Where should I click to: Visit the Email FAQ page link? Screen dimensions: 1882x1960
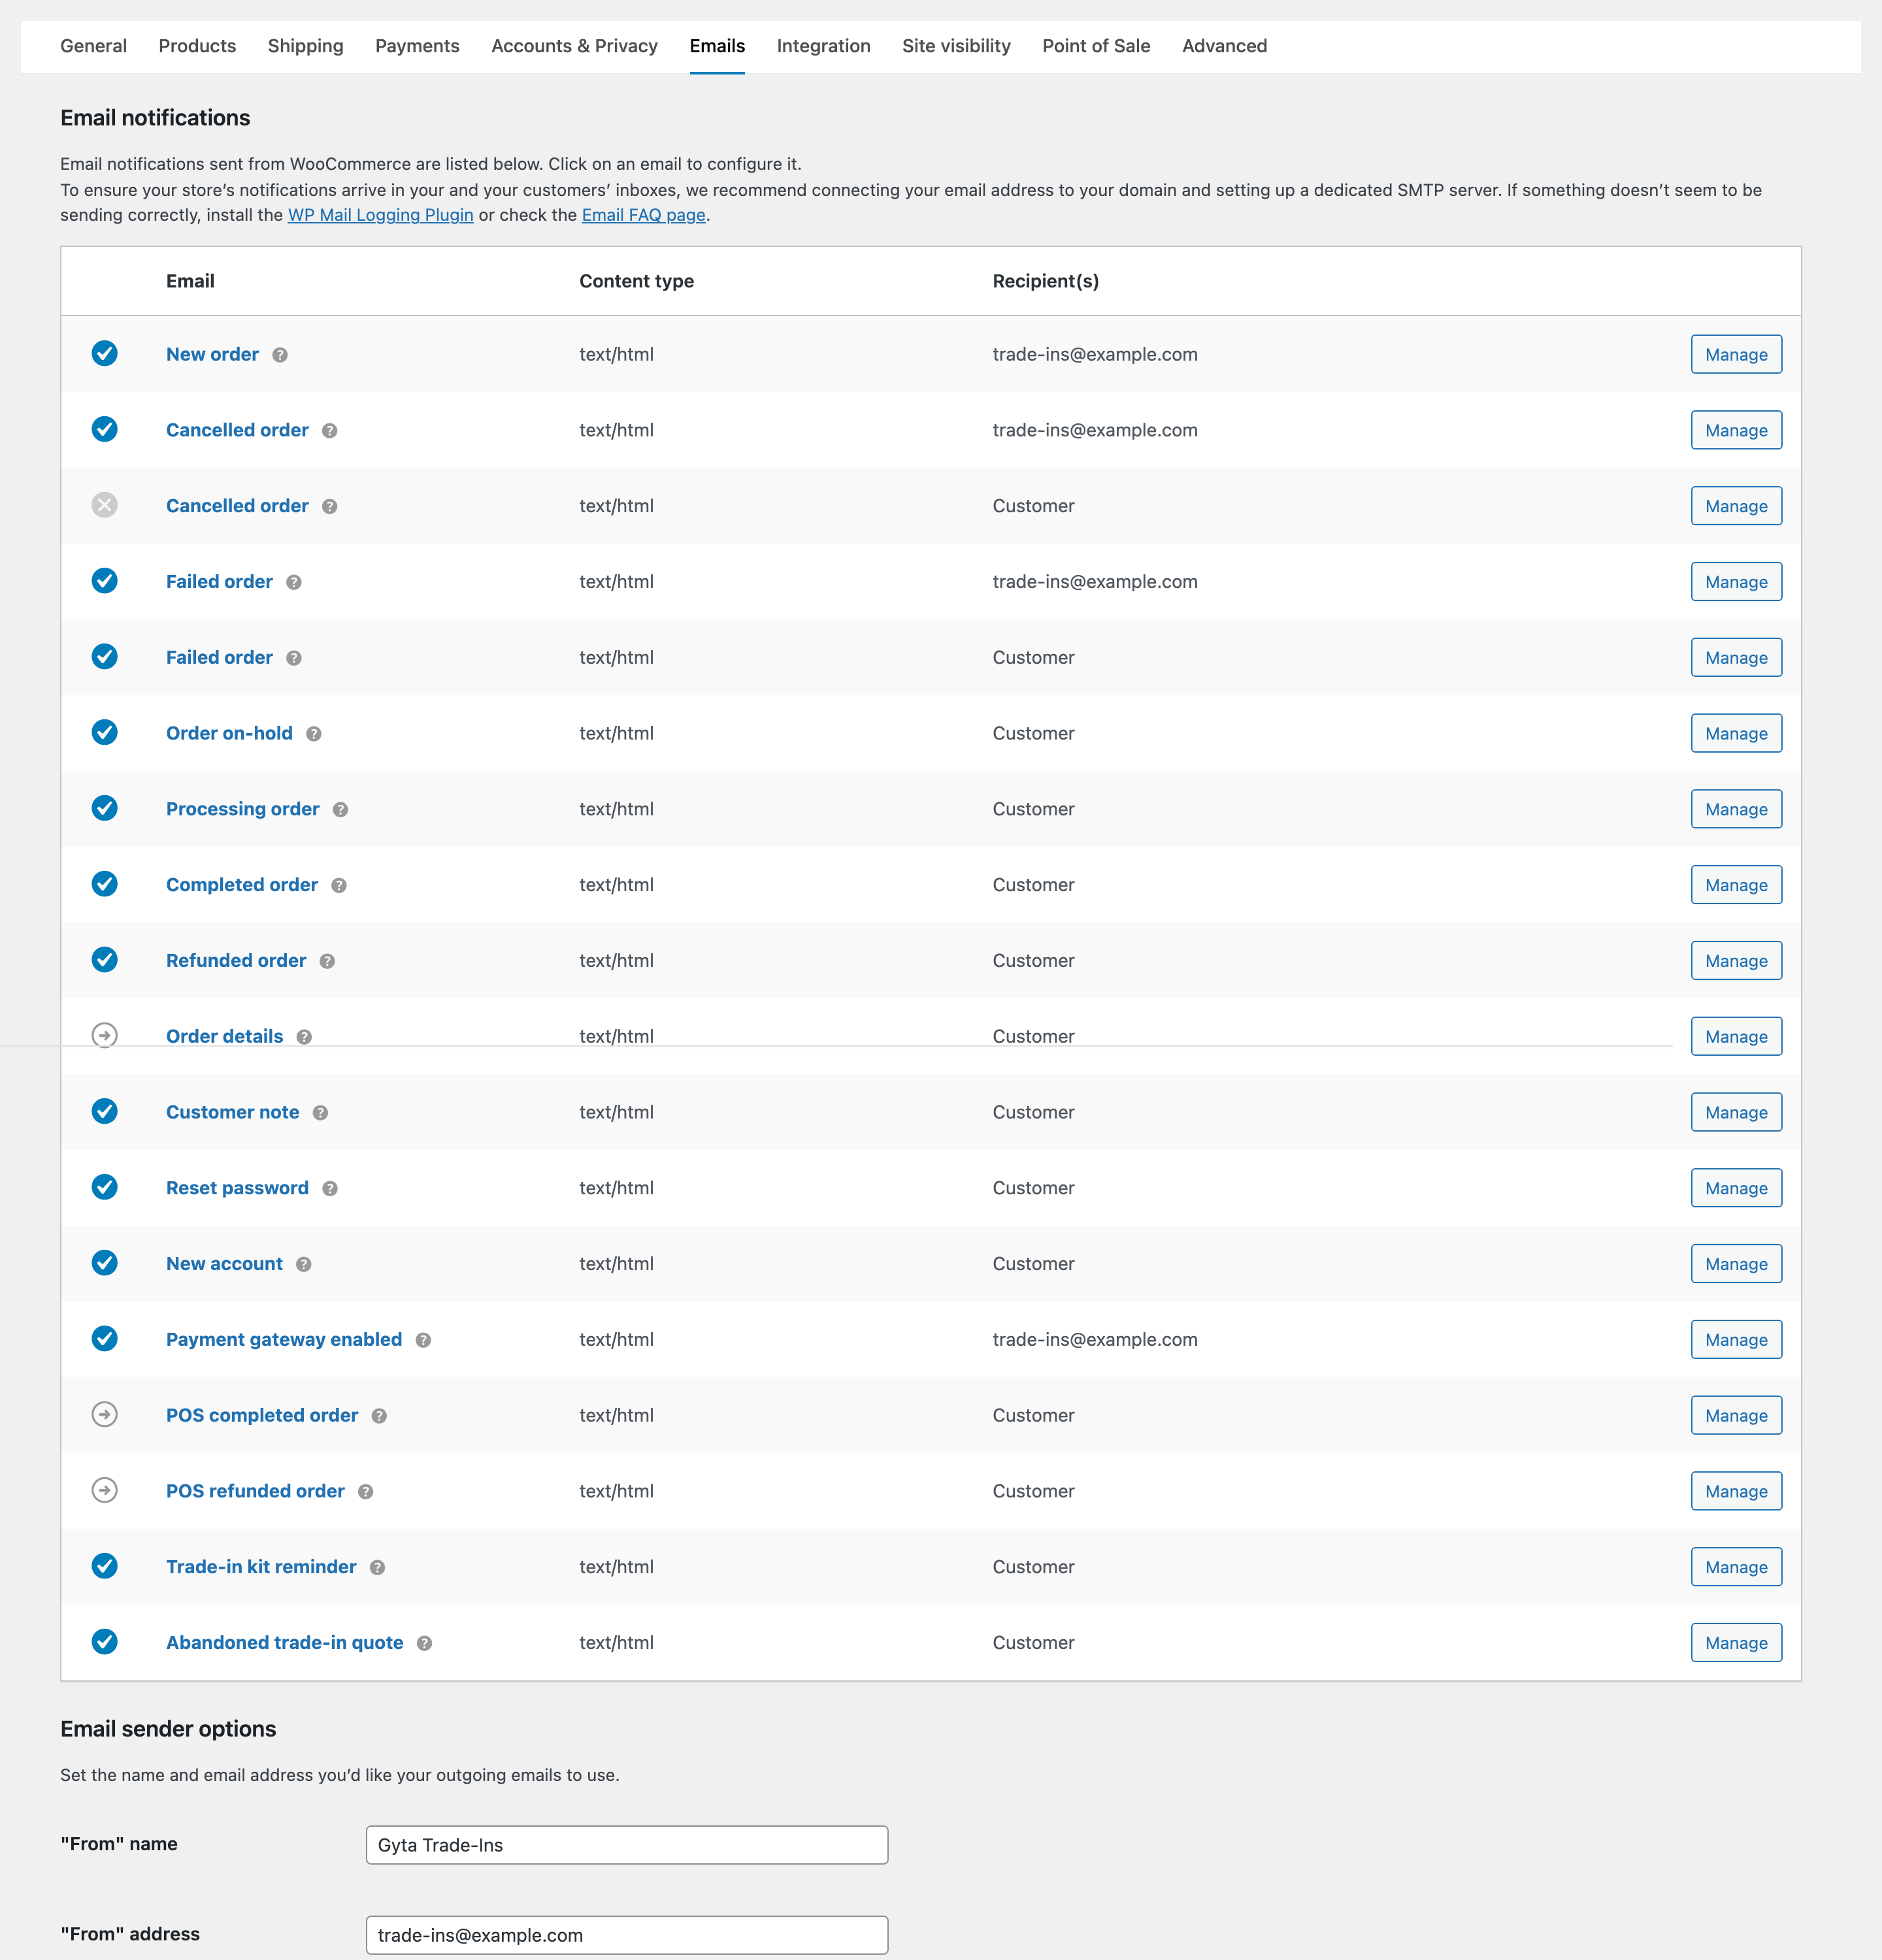643,215
